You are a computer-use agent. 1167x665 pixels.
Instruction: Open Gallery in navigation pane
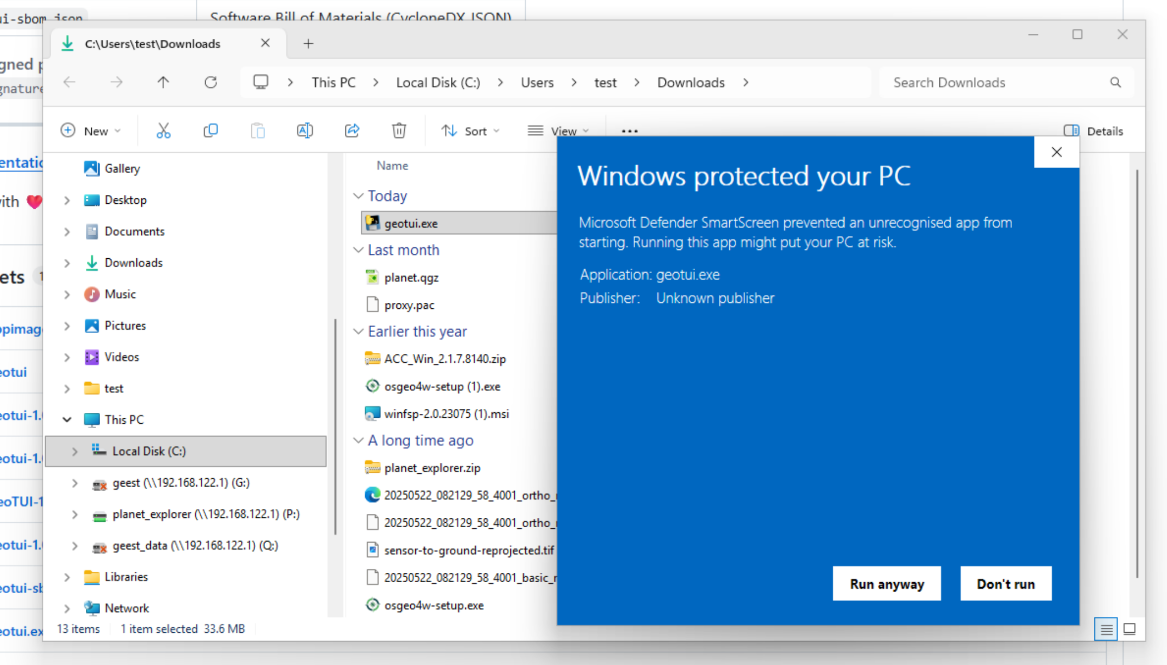click(x=122, y=169)
